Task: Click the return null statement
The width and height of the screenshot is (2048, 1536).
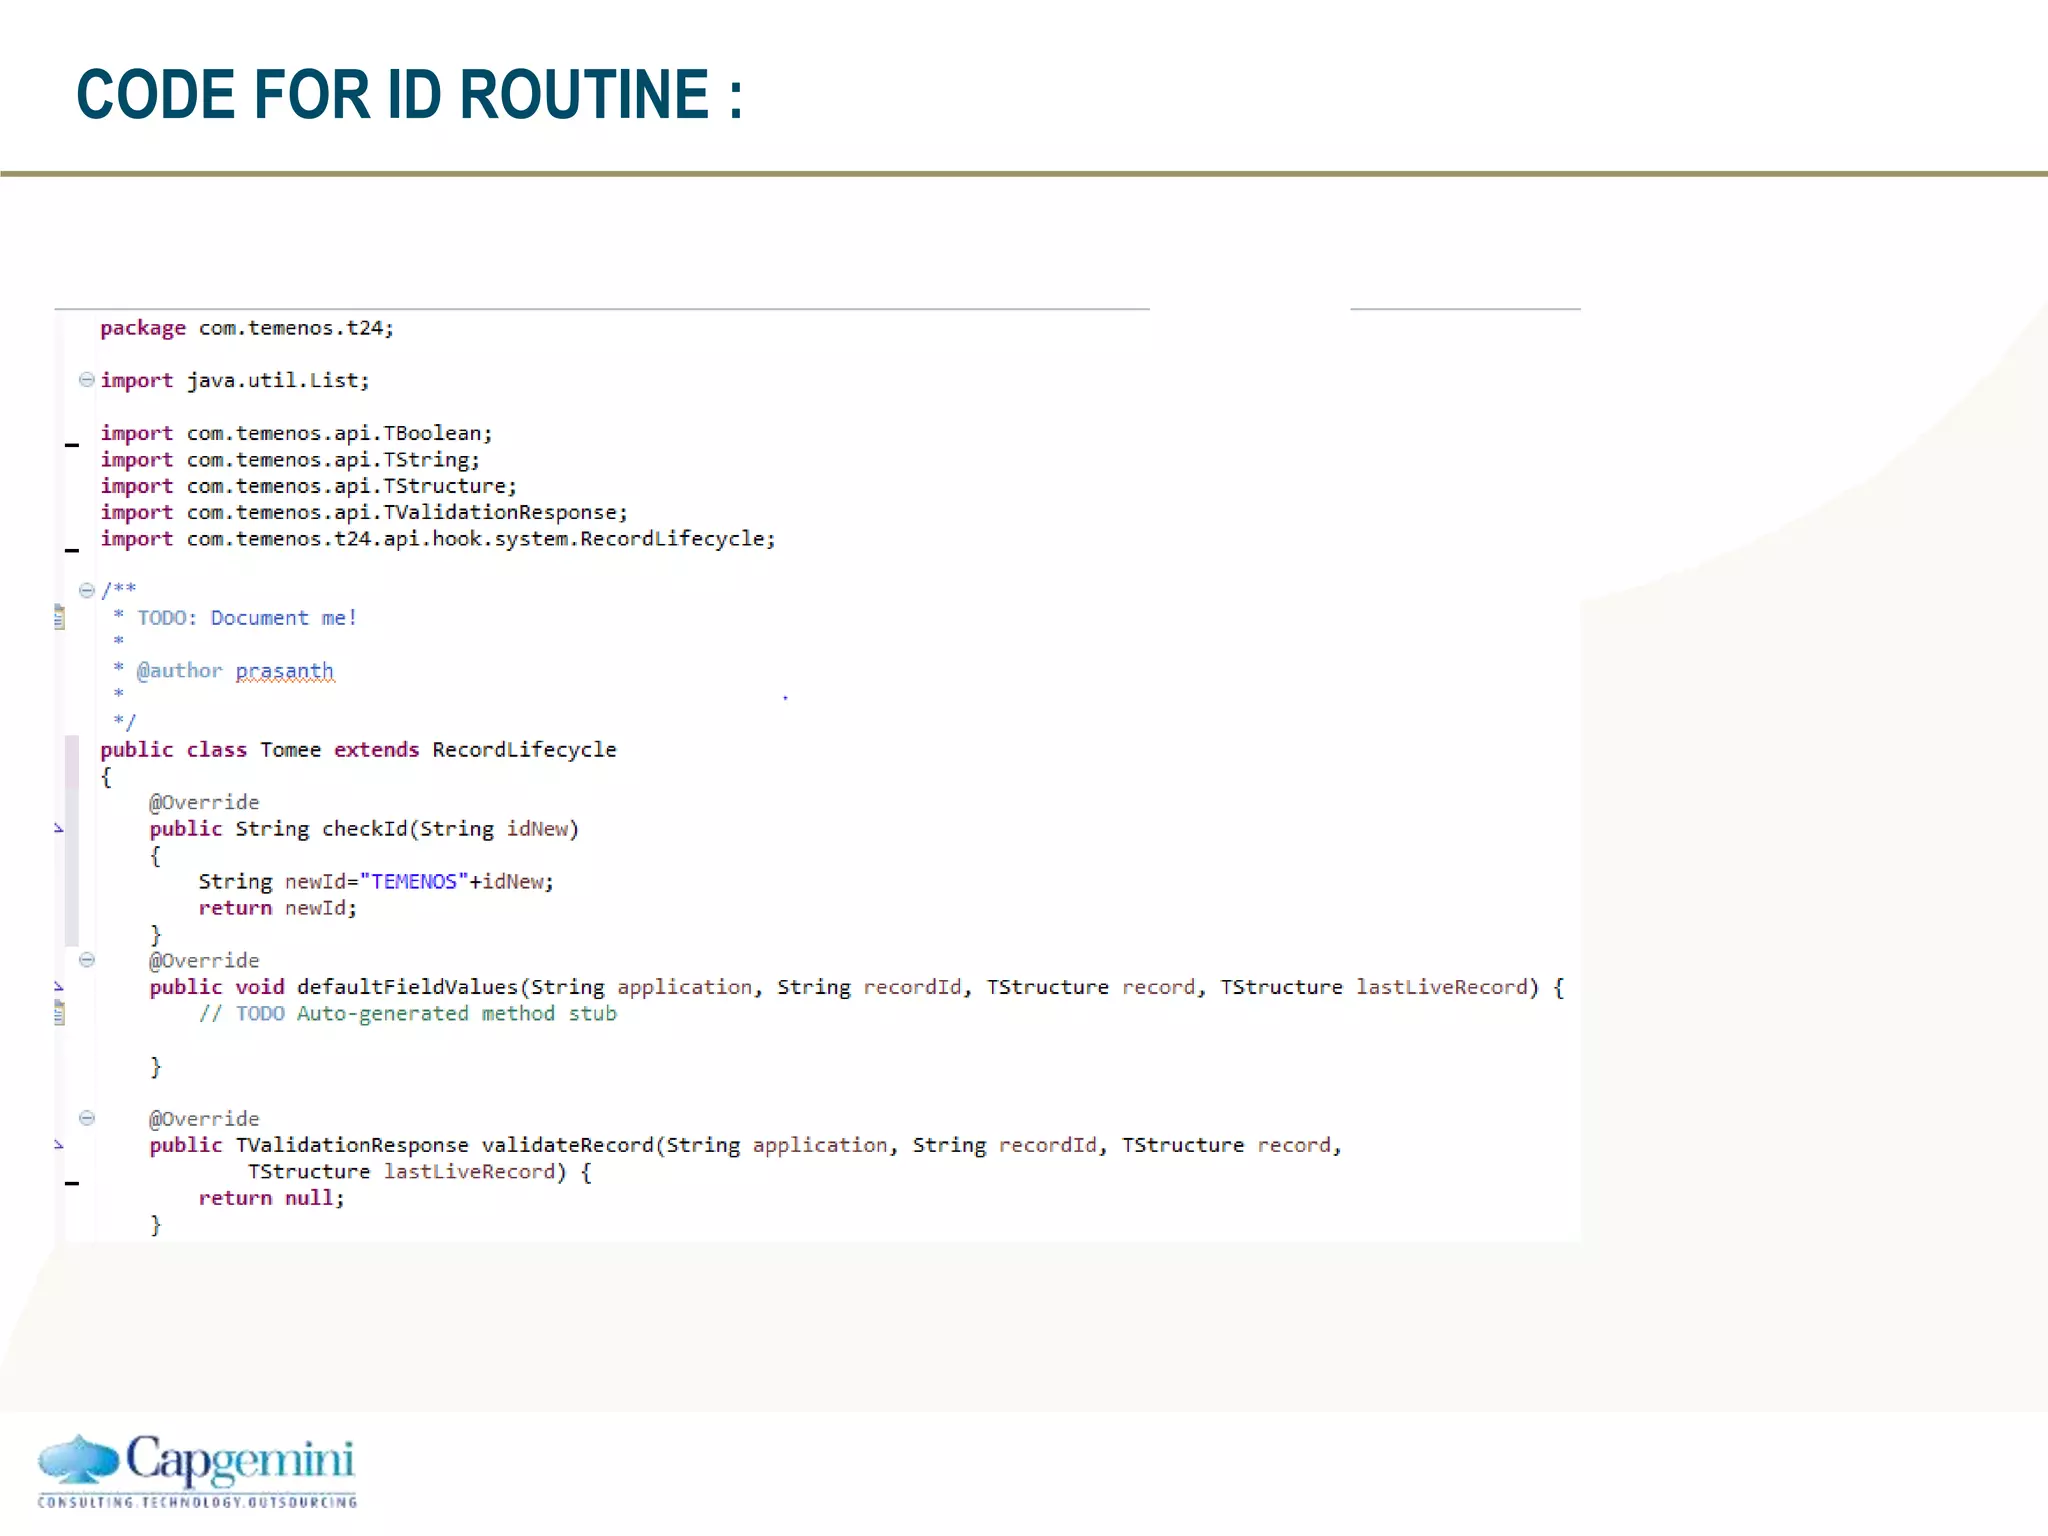Action: coord(271,1198)
